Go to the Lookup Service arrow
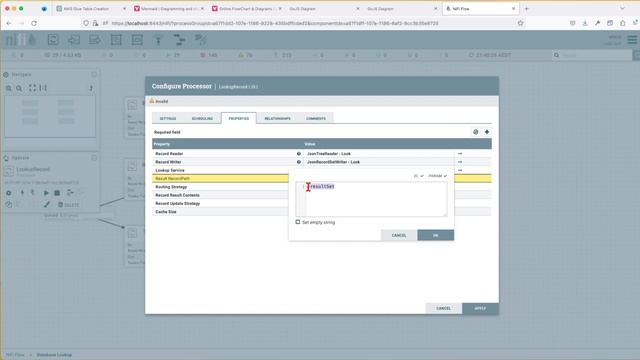The height and width of the screenshot is (360, 640). coord(460,170)
